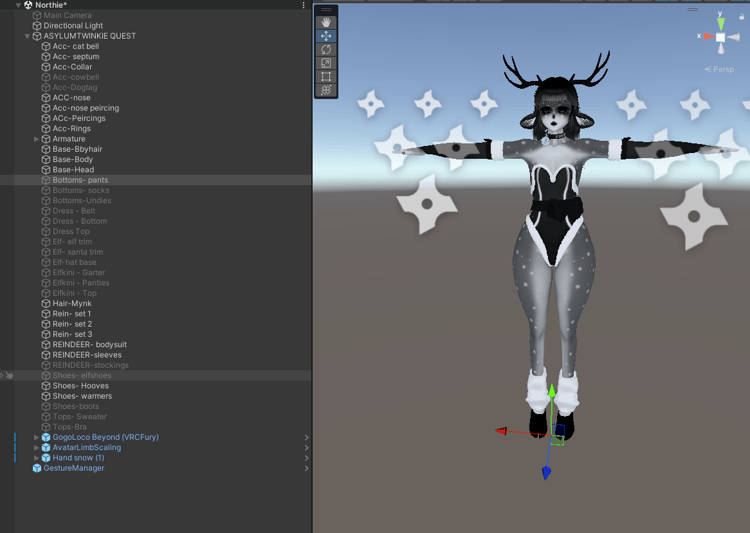Select disabled Acc-cowbell object

(x=76, y=77)
